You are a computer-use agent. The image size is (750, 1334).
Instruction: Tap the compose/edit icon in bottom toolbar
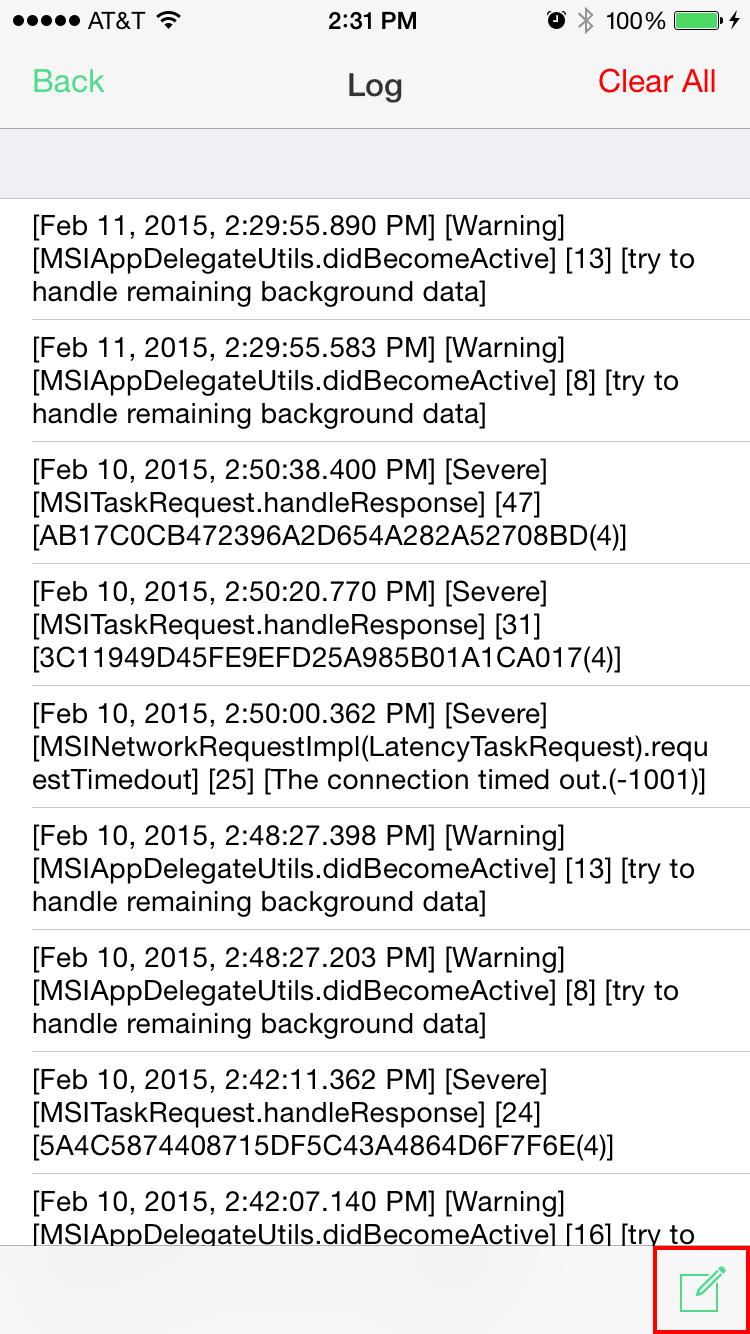pos(702,1289)
